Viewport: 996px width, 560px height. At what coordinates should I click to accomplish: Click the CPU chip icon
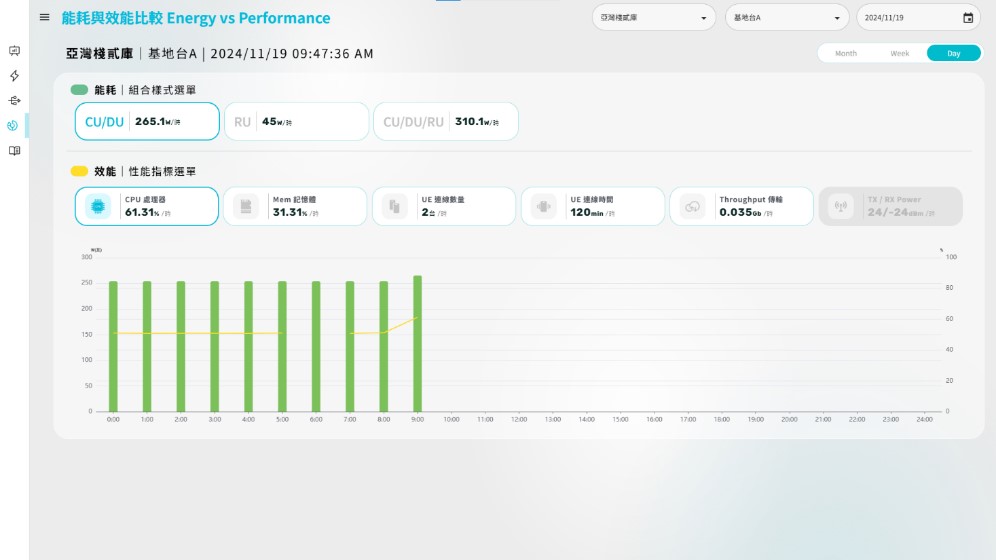pyautogui.click(x=99, y=207)
